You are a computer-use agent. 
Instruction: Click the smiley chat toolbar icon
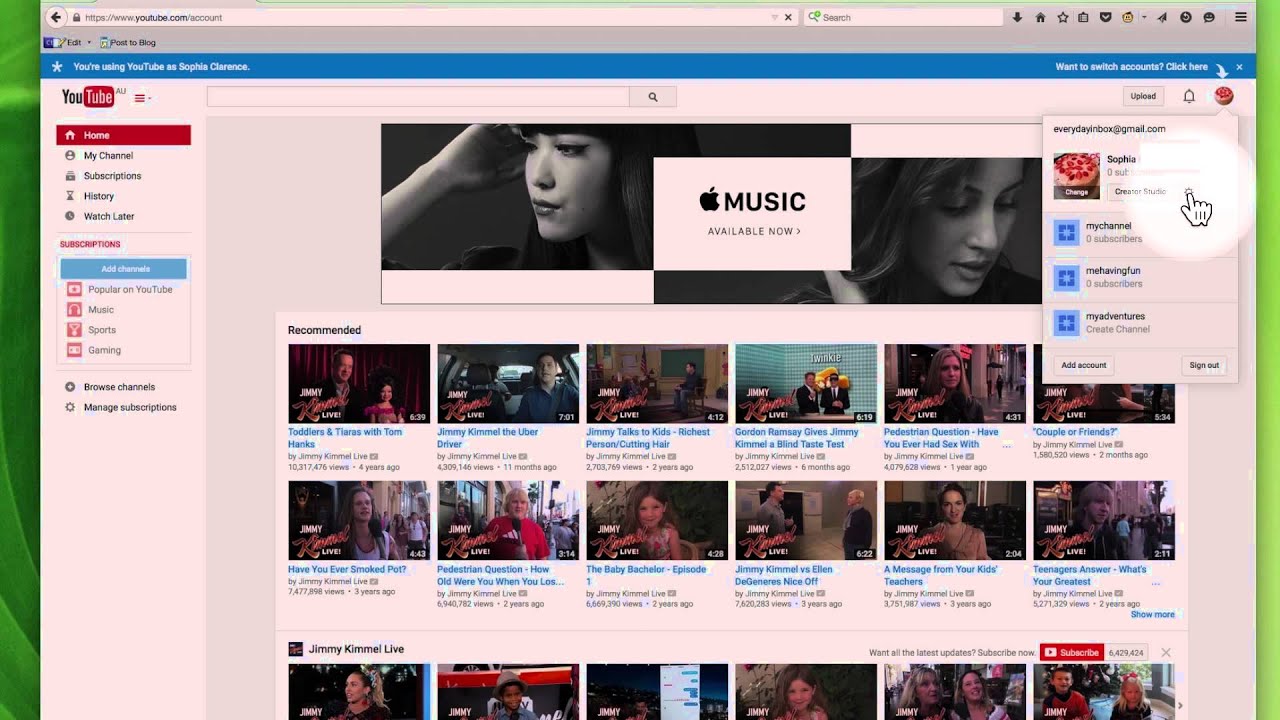tap(1209, 17)
